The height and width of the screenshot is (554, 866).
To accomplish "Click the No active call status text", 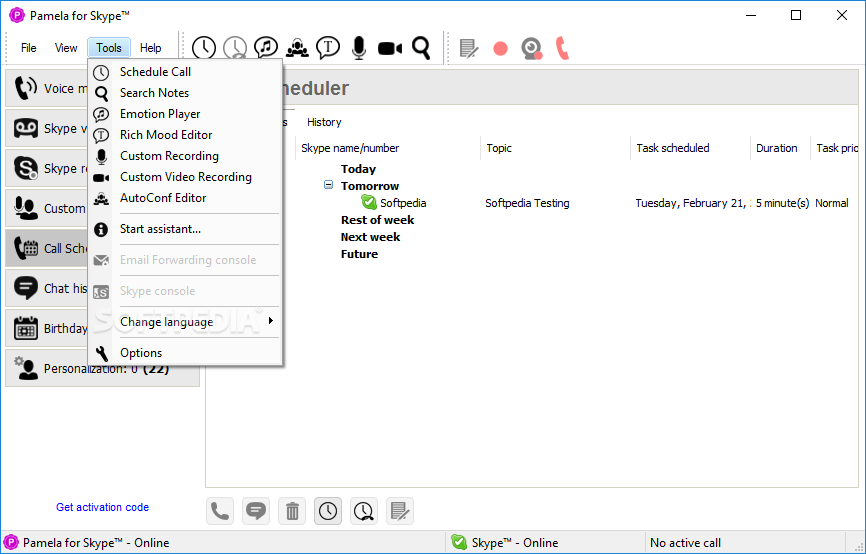I will tap(685, 543).
